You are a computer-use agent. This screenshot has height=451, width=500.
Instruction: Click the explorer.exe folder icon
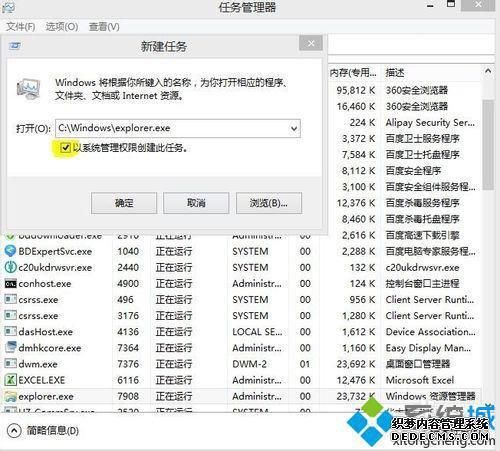click(10, 396)
